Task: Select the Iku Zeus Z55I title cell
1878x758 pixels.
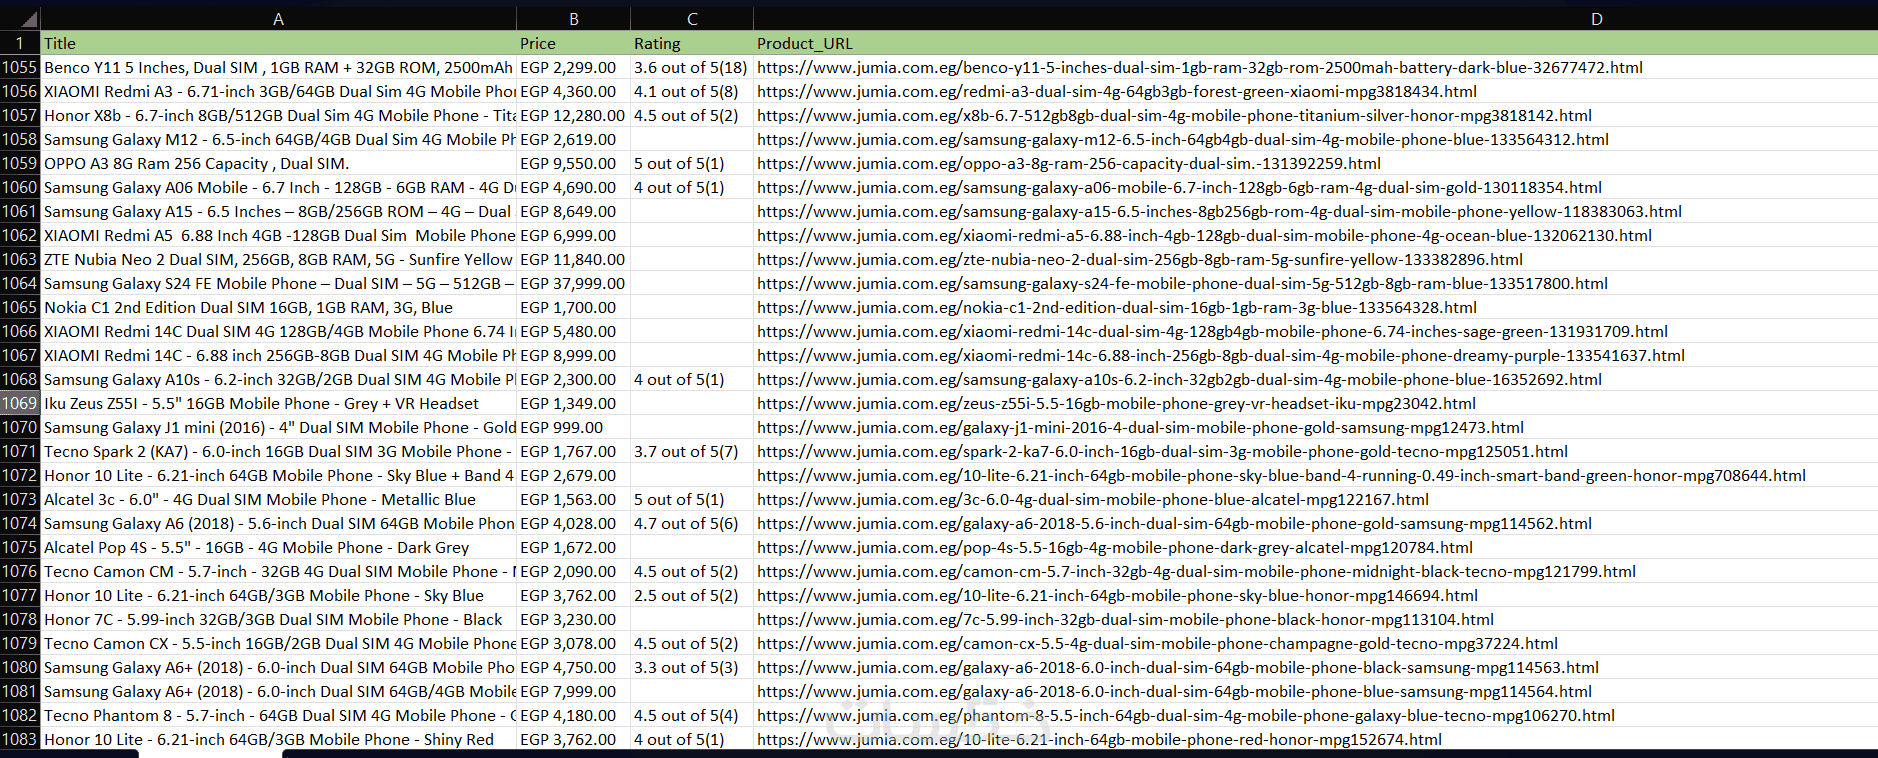Action: pyautogui.click(x=278, y=403)
